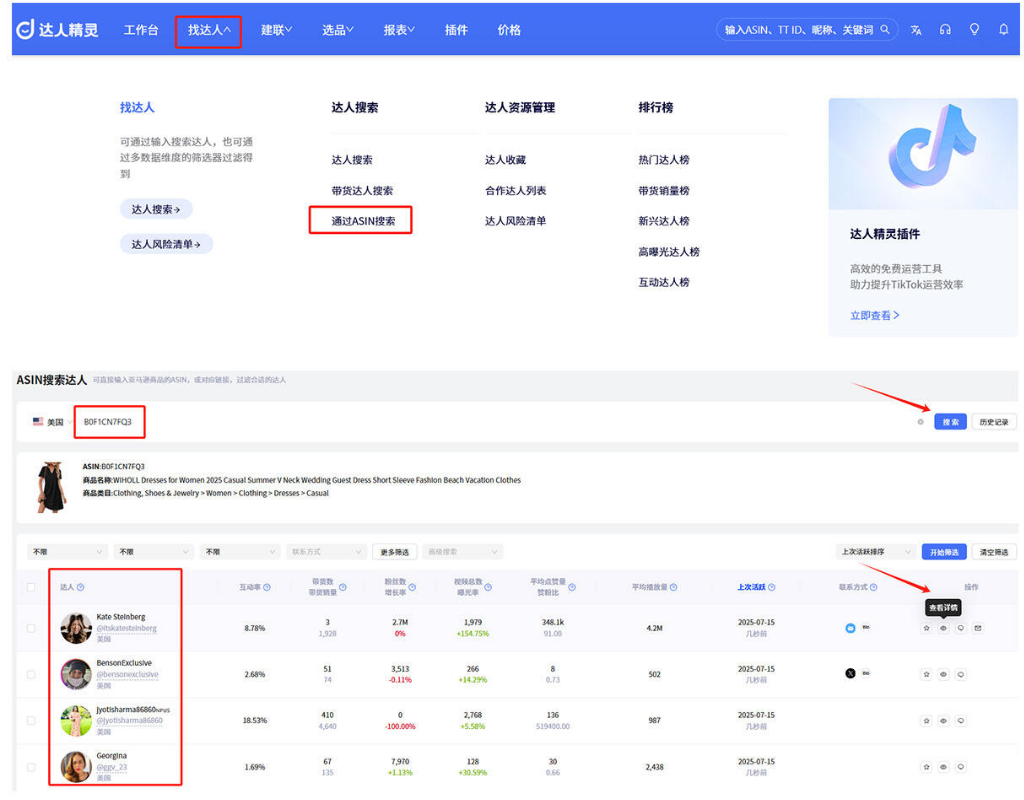View details eye icon for Jyotisharma86860
This screenshot has width=1024, height=800.
tap(943, 720)
